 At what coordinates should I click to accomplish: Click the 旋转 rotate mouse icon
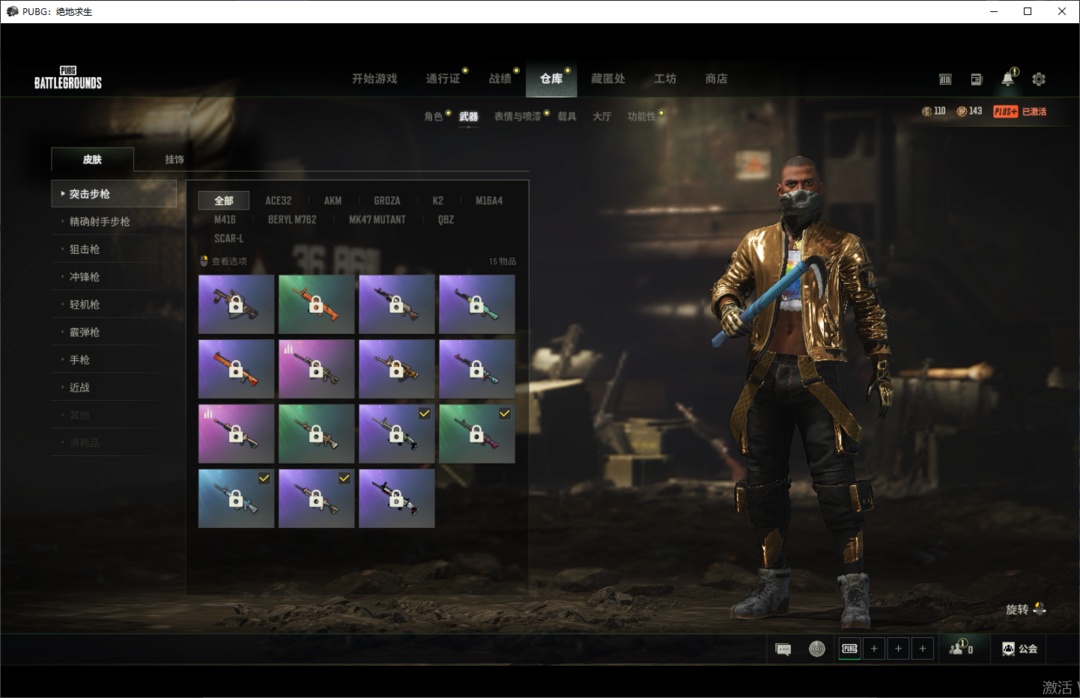tap(1039, 609)
